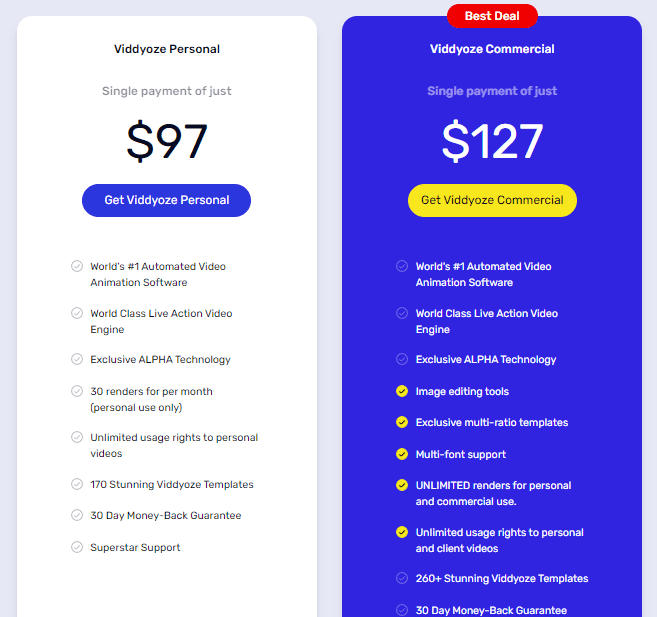The height and width of the screenshot is (617, 657).
Task: Click the check icon beside Personal World's #1 Automated Video
Action: tap(77, 266)
